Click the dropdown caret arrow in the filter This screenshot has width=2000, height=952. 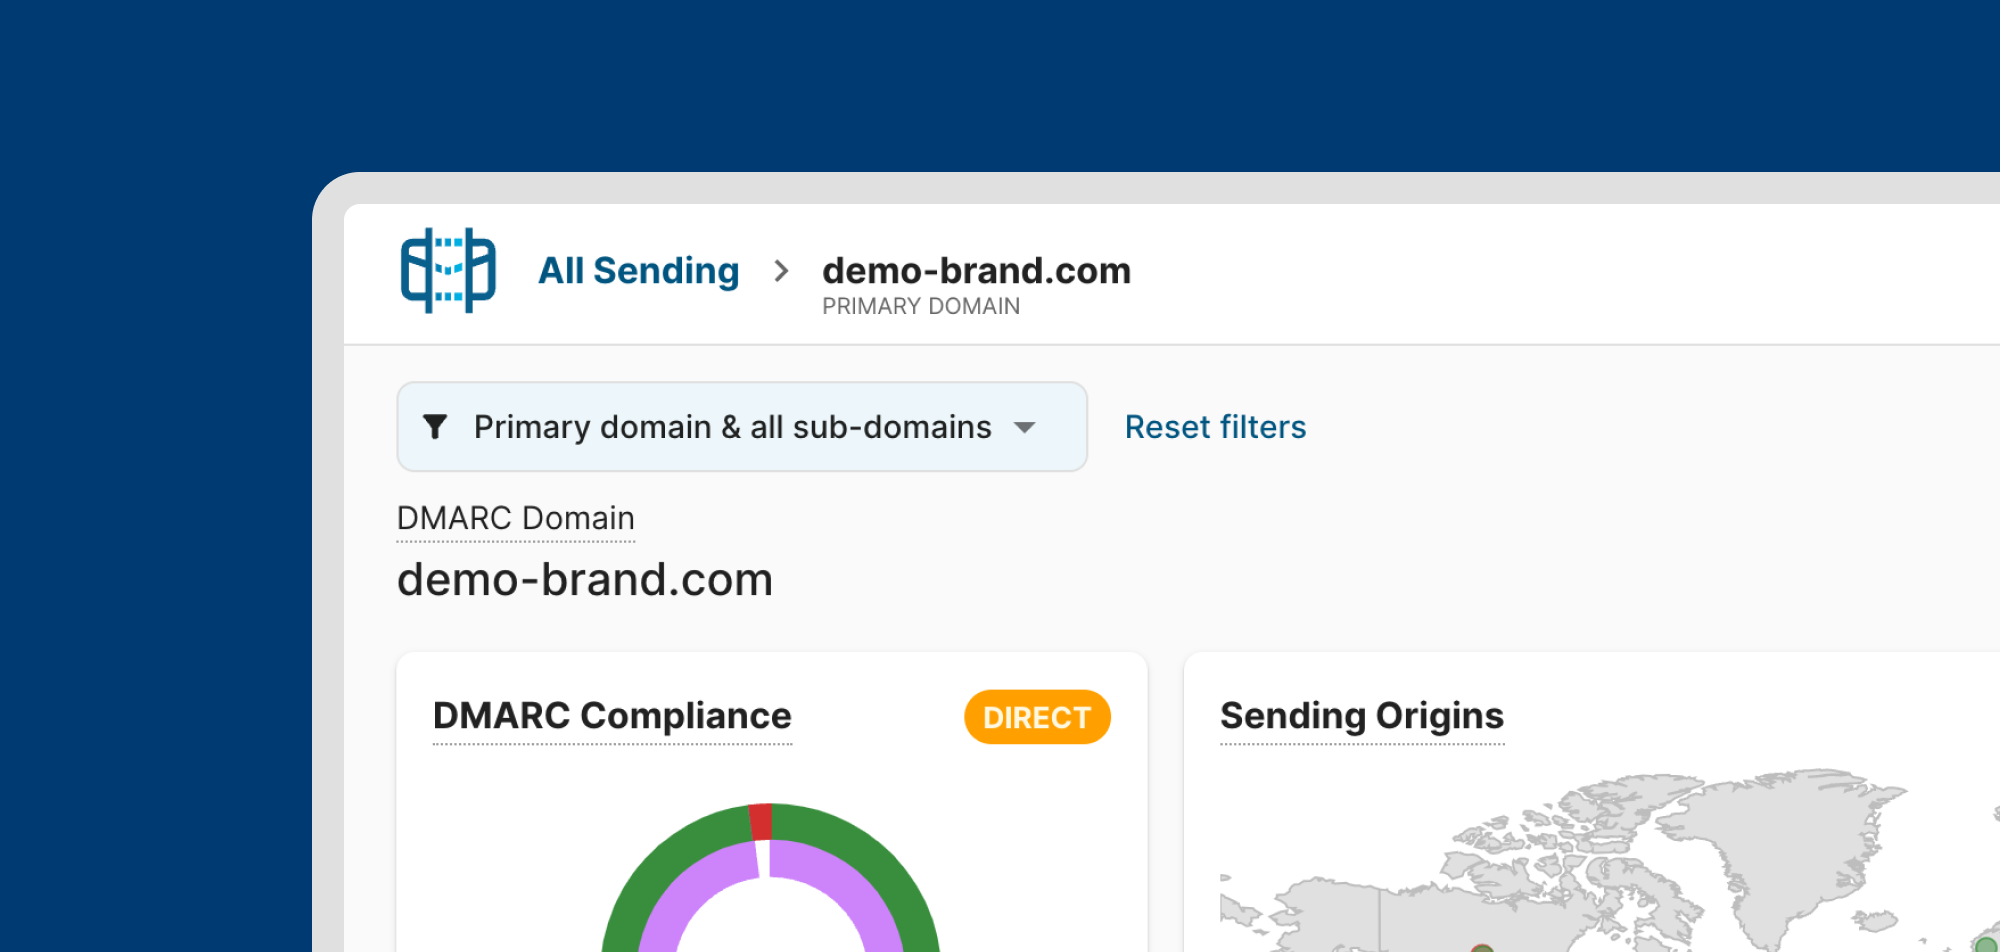pyautogui.click(x=1024, y=428)
